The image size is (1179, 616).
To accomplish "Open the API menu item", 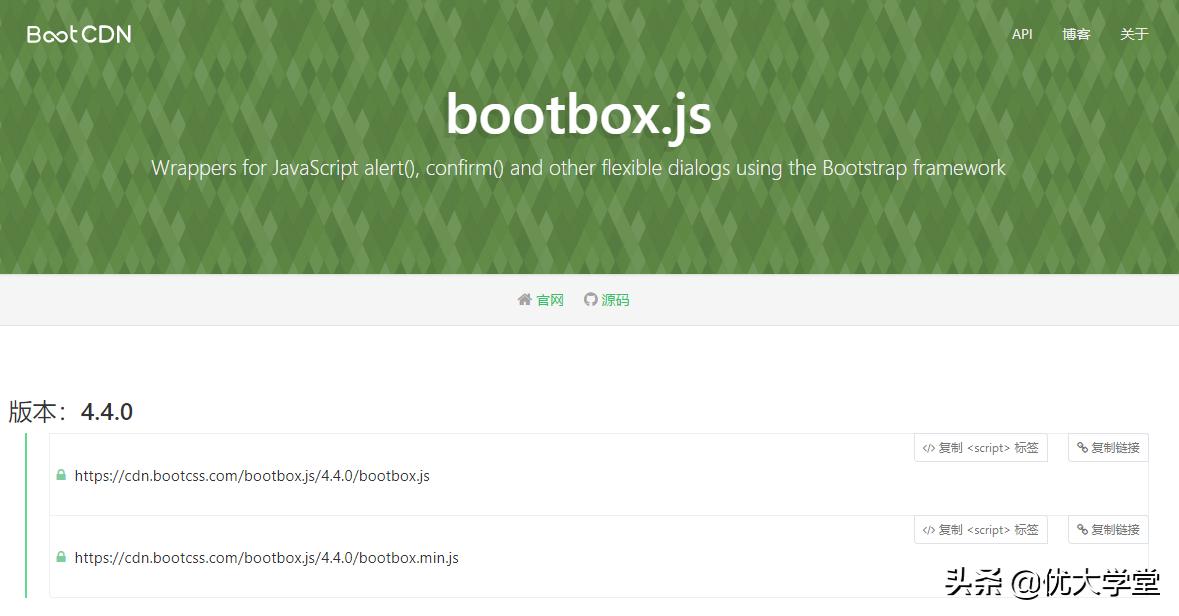I will pyautogui.click(x=1022, y=34).
